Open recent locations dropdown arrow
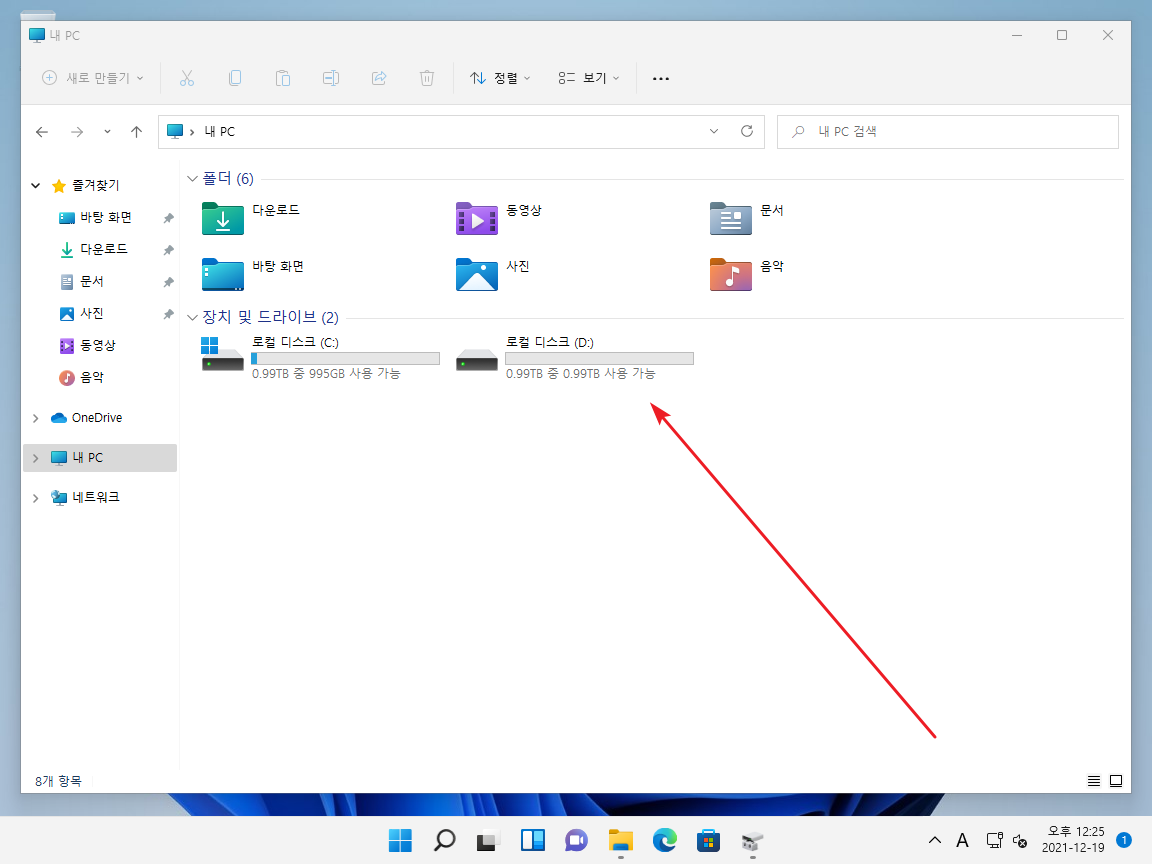Viewport: 1152px width, 864px height. point(107,132)
